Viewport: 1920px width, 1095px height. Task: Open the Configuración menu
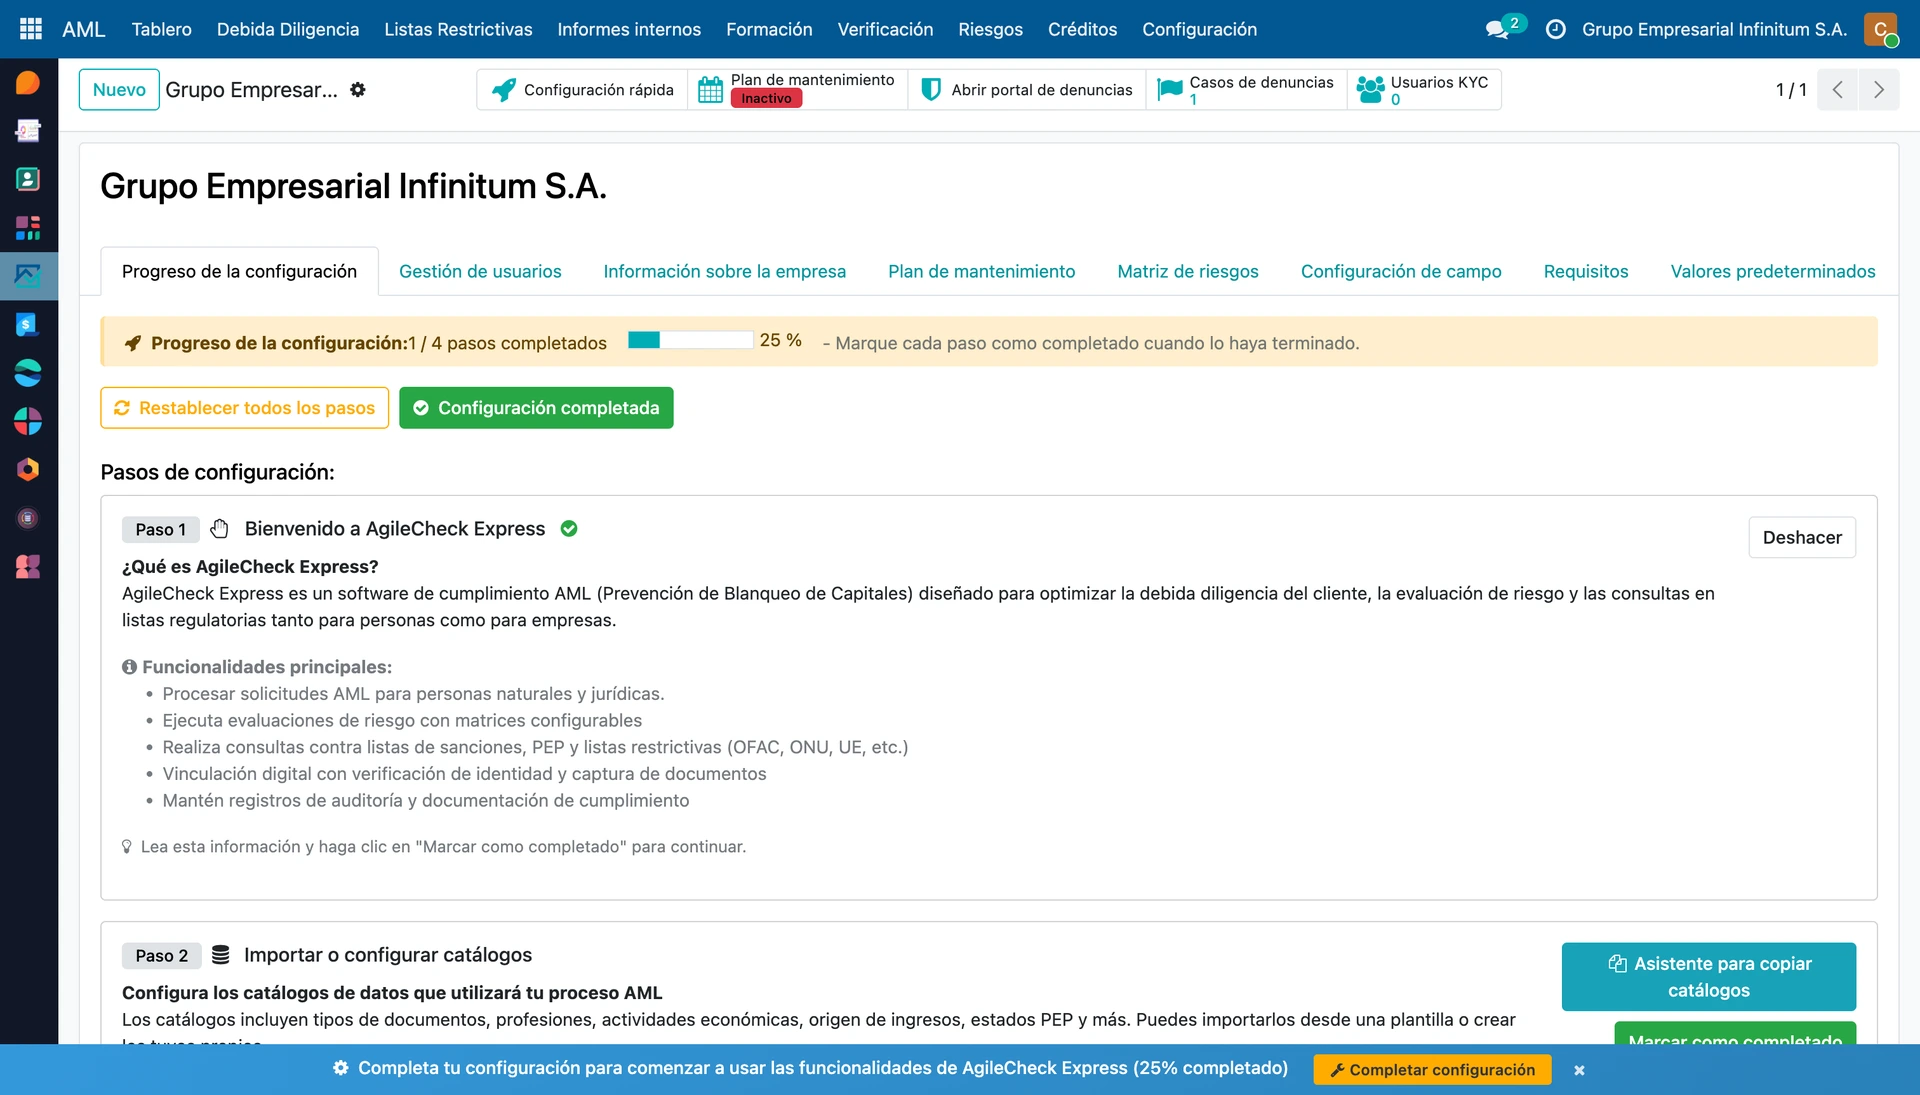[1199, 29]
